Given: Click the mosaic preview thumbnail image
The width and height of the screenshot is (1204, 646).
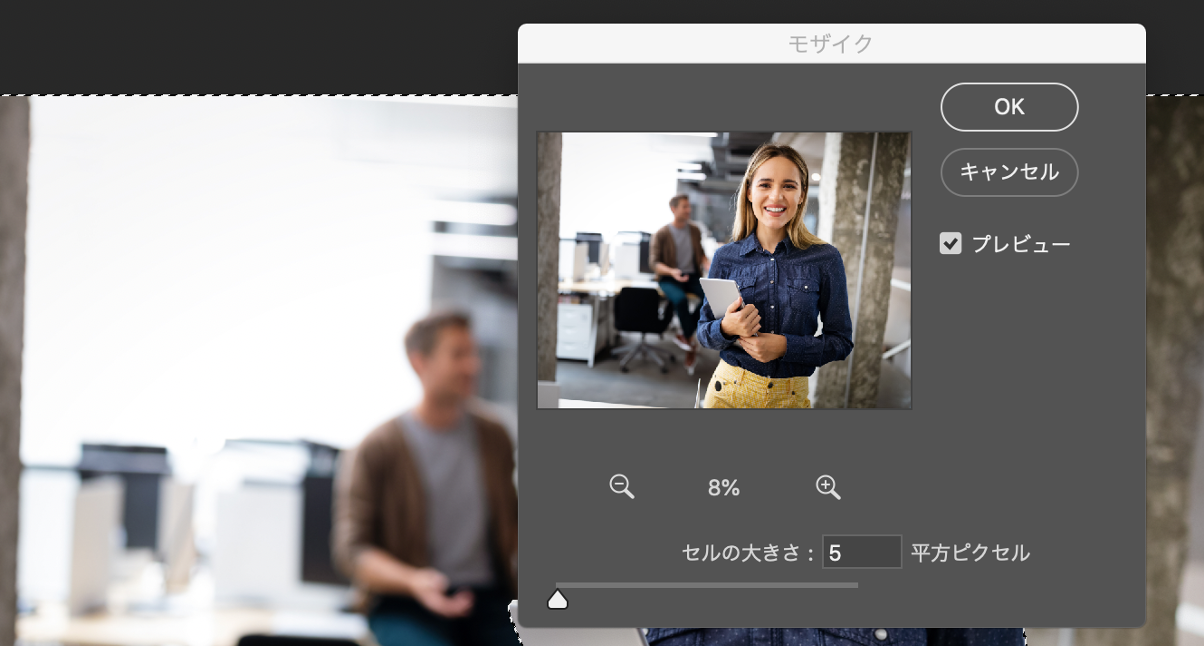Looking at the screenshot, I should pyautogui.click(x=724, y=270).
